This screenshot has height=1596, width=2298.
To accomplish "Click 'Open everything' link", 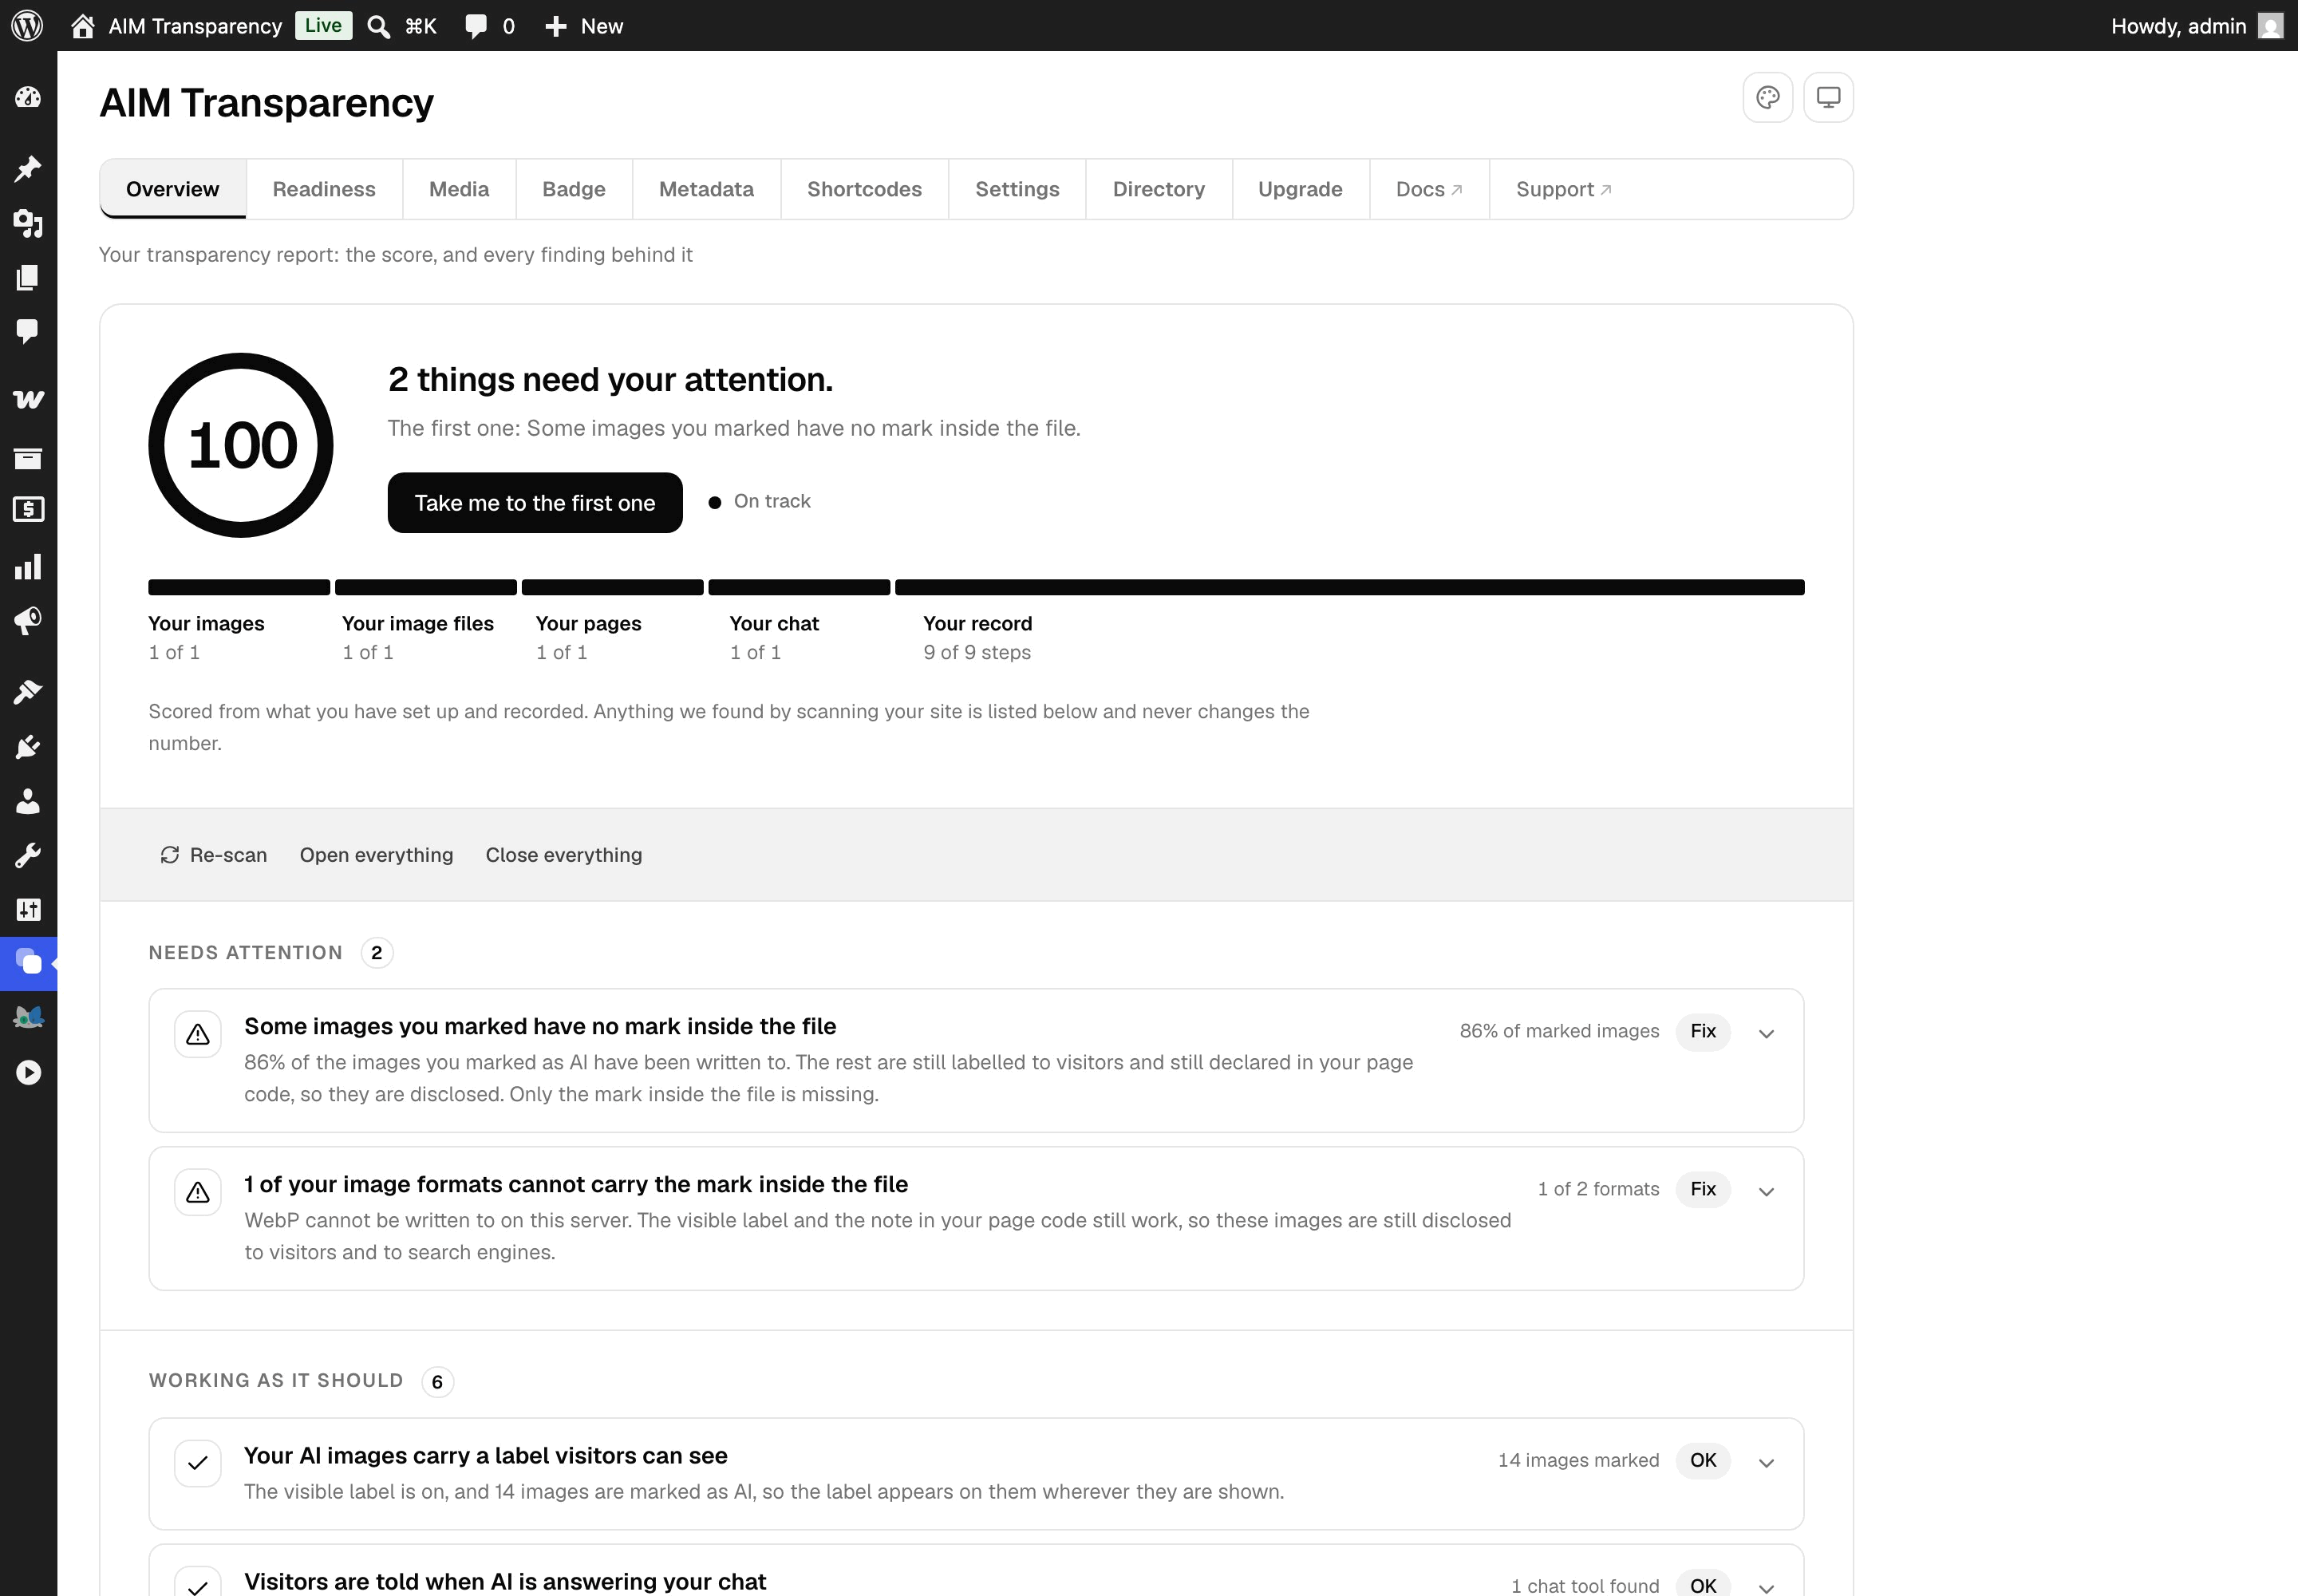I will click(376, 855).
